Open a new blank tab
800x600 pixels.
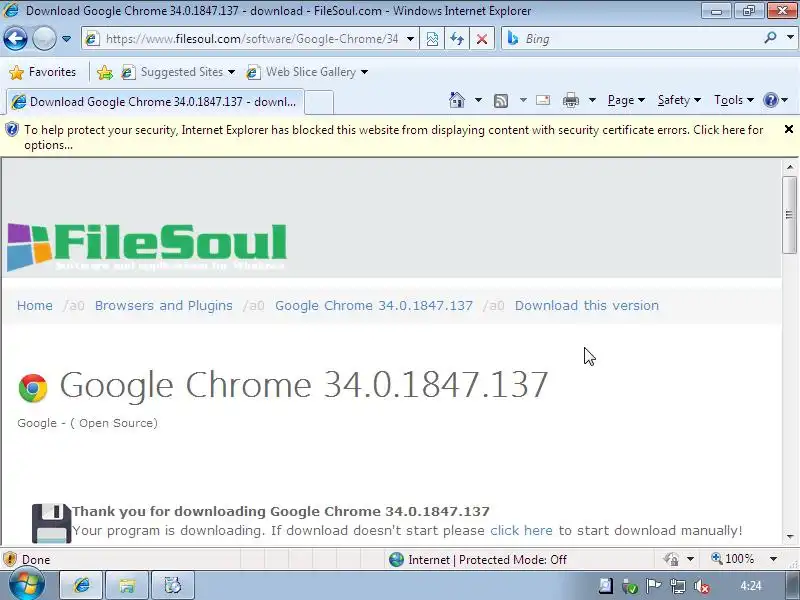click(x=319, y=102)
